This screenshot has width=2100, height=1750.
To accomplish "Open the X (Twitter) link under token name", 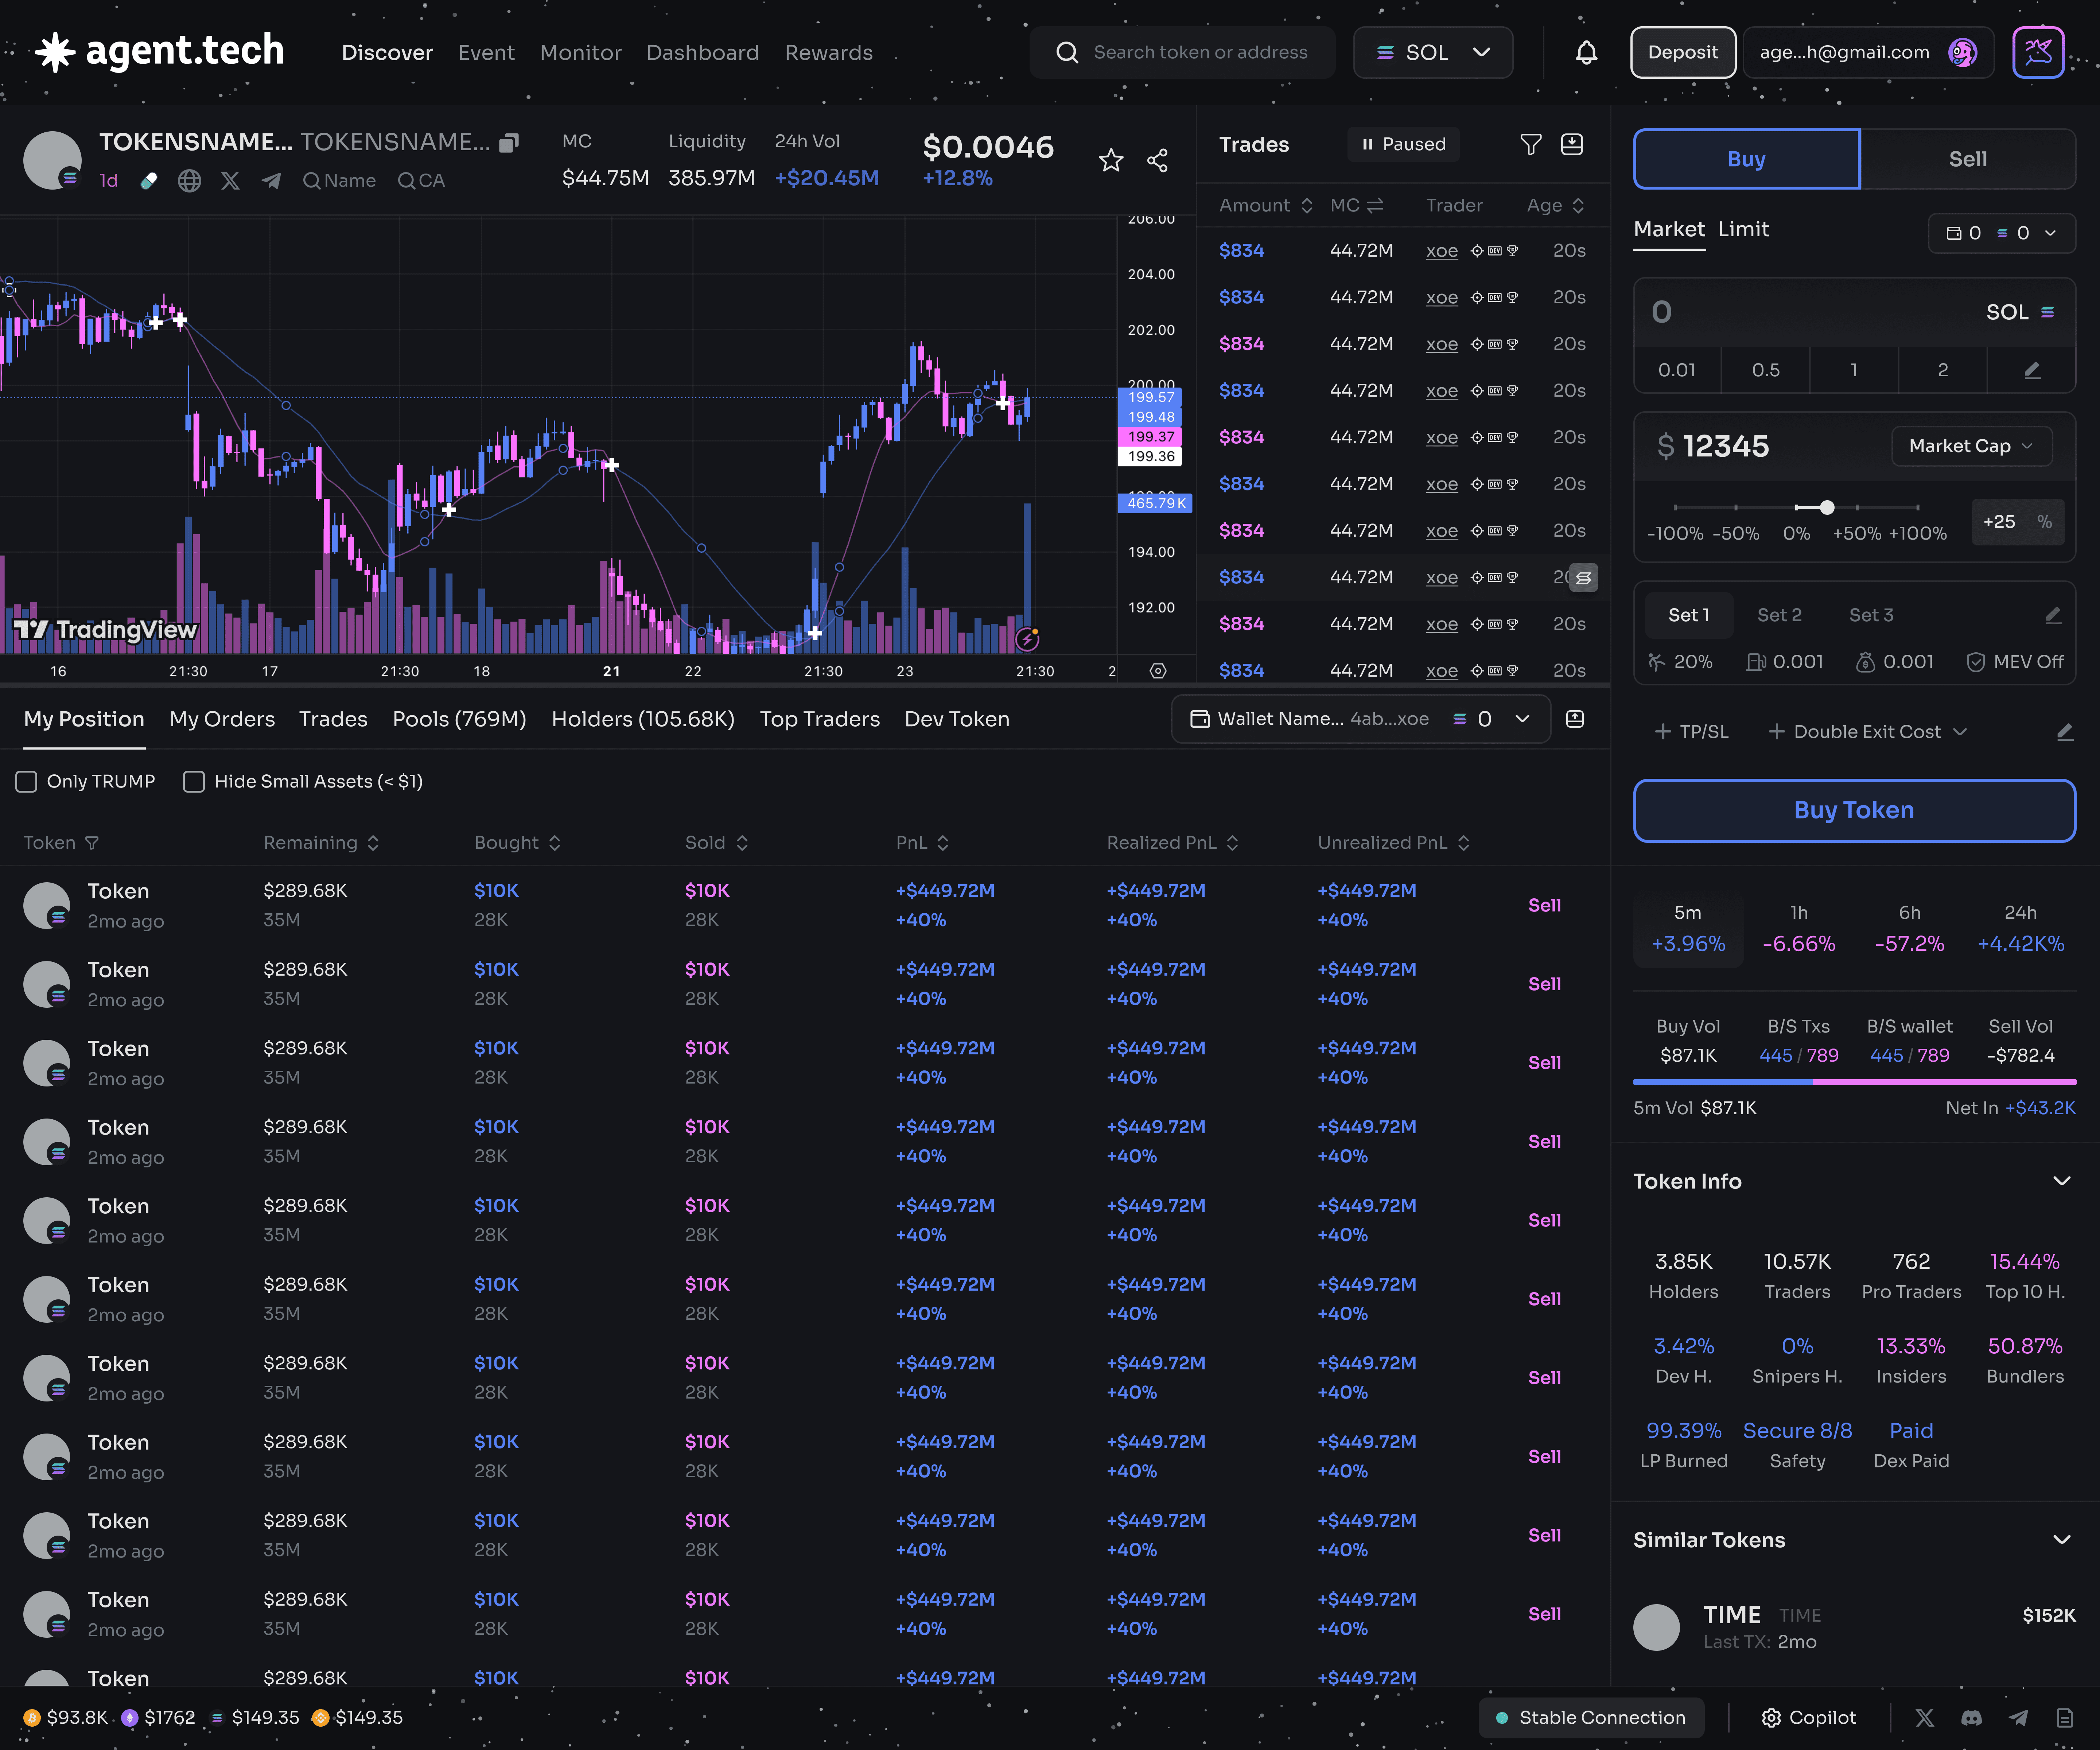I will click(x=230, y=181).
